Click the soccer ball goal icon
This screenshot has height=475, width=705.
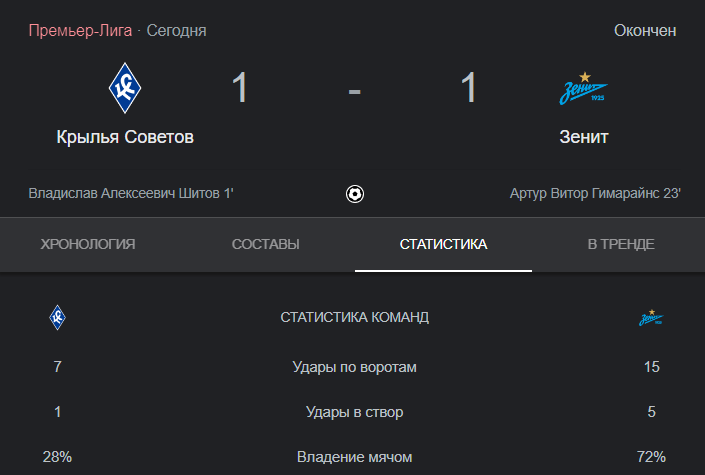click(x=355, y=194)
